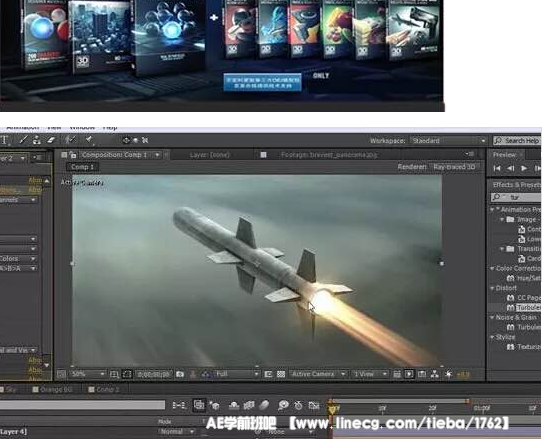Image resolution: width=542 pixels, height=440 pixels.
Task: Toggle Transparency Grid in viewer footer
Action: [x=281, y=374]
